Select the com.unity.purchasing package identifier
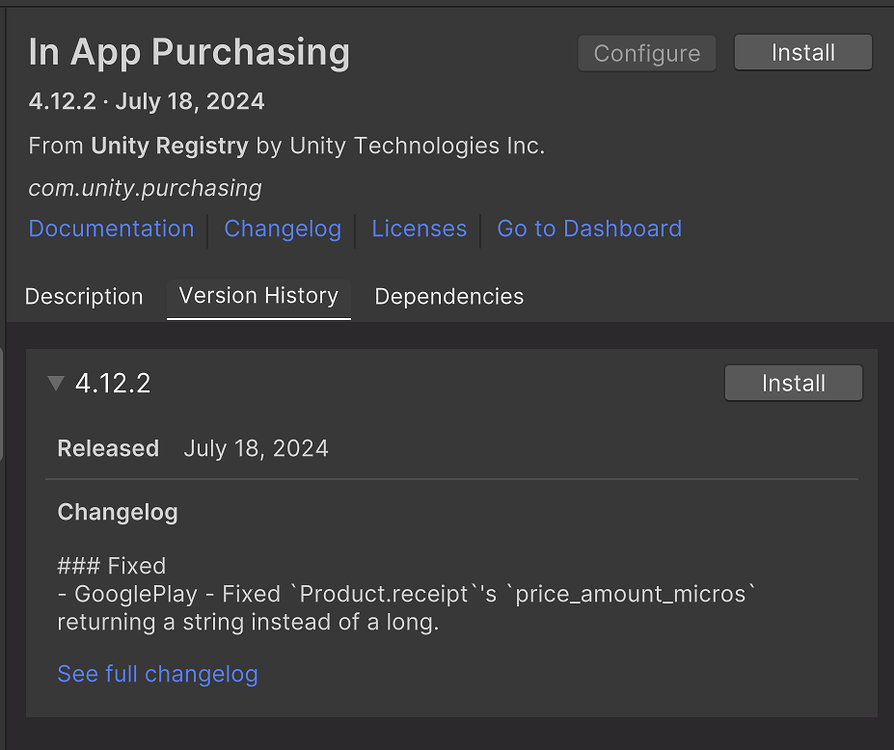The height and width of the screenshot is (750, 894). tap(145, 188)
